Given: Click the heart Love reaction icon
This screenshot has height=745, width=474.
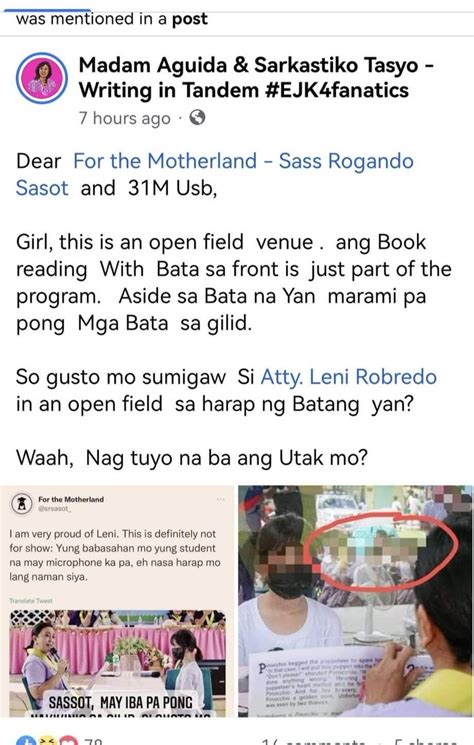Looking at the screenshot, I should [x=66, y=741].
